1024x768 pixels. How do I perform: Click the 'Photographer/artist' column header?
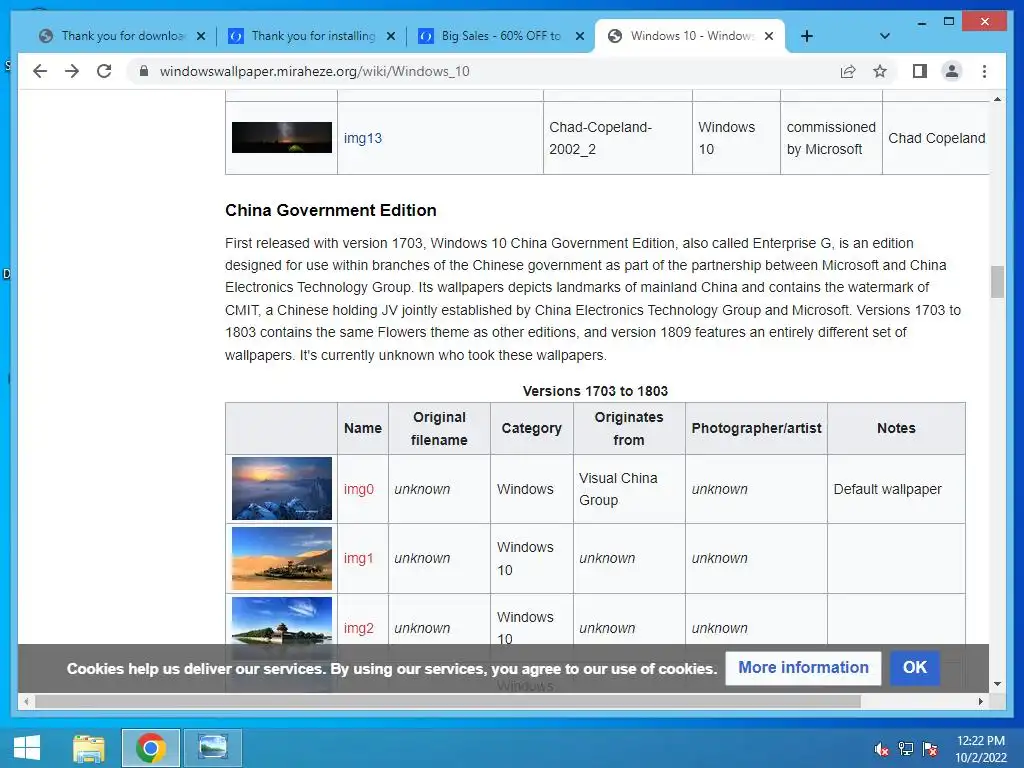click(756, 428)
